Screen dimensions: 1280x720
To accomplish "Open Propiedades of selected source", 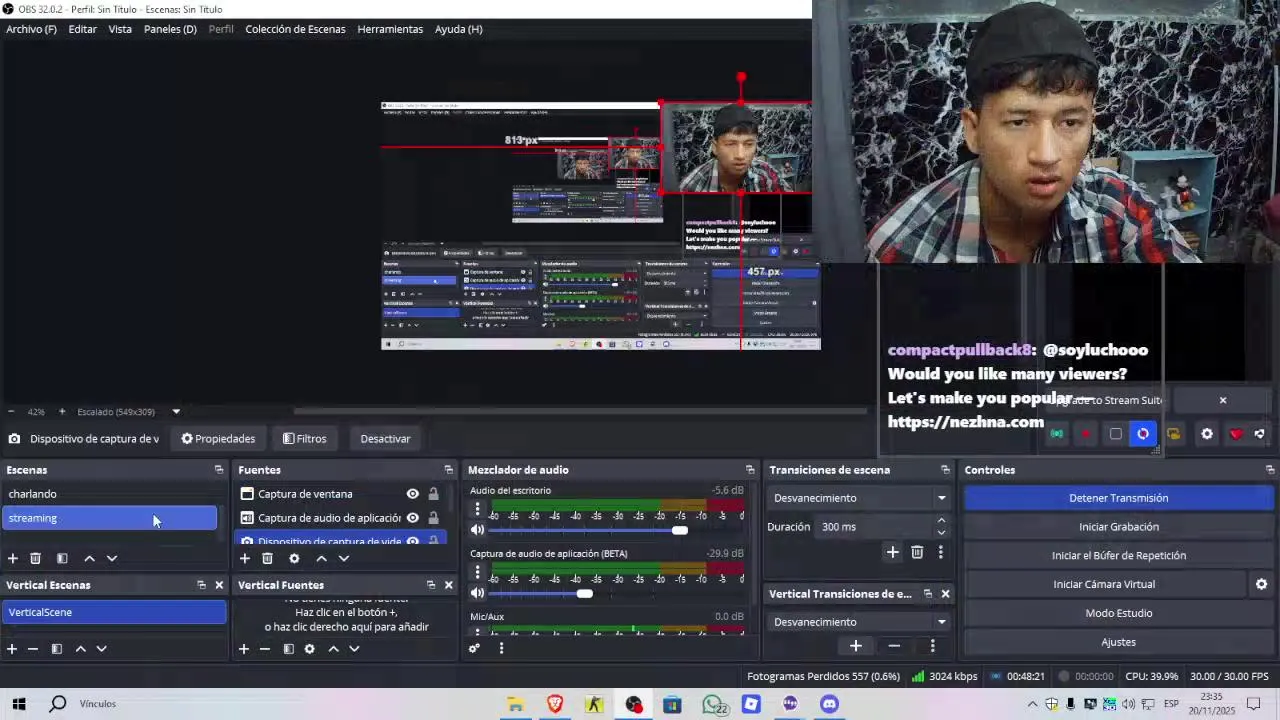I will pyautogui.click(x=218, y=439).
